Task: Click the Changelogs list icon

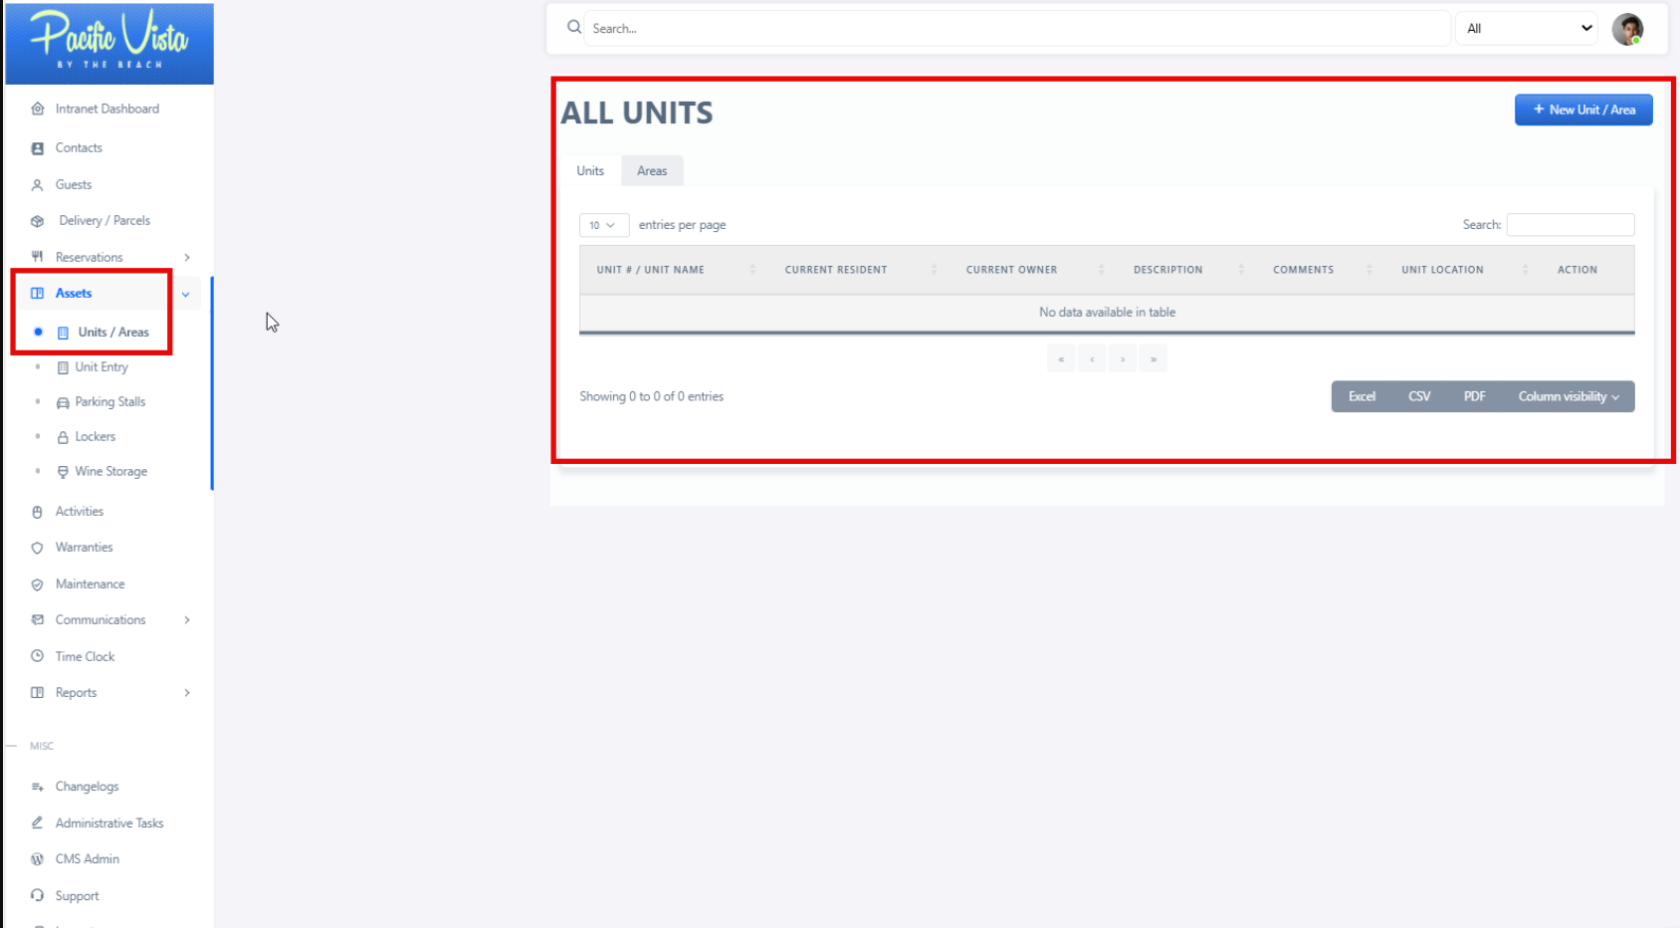Action: [37, 787]
